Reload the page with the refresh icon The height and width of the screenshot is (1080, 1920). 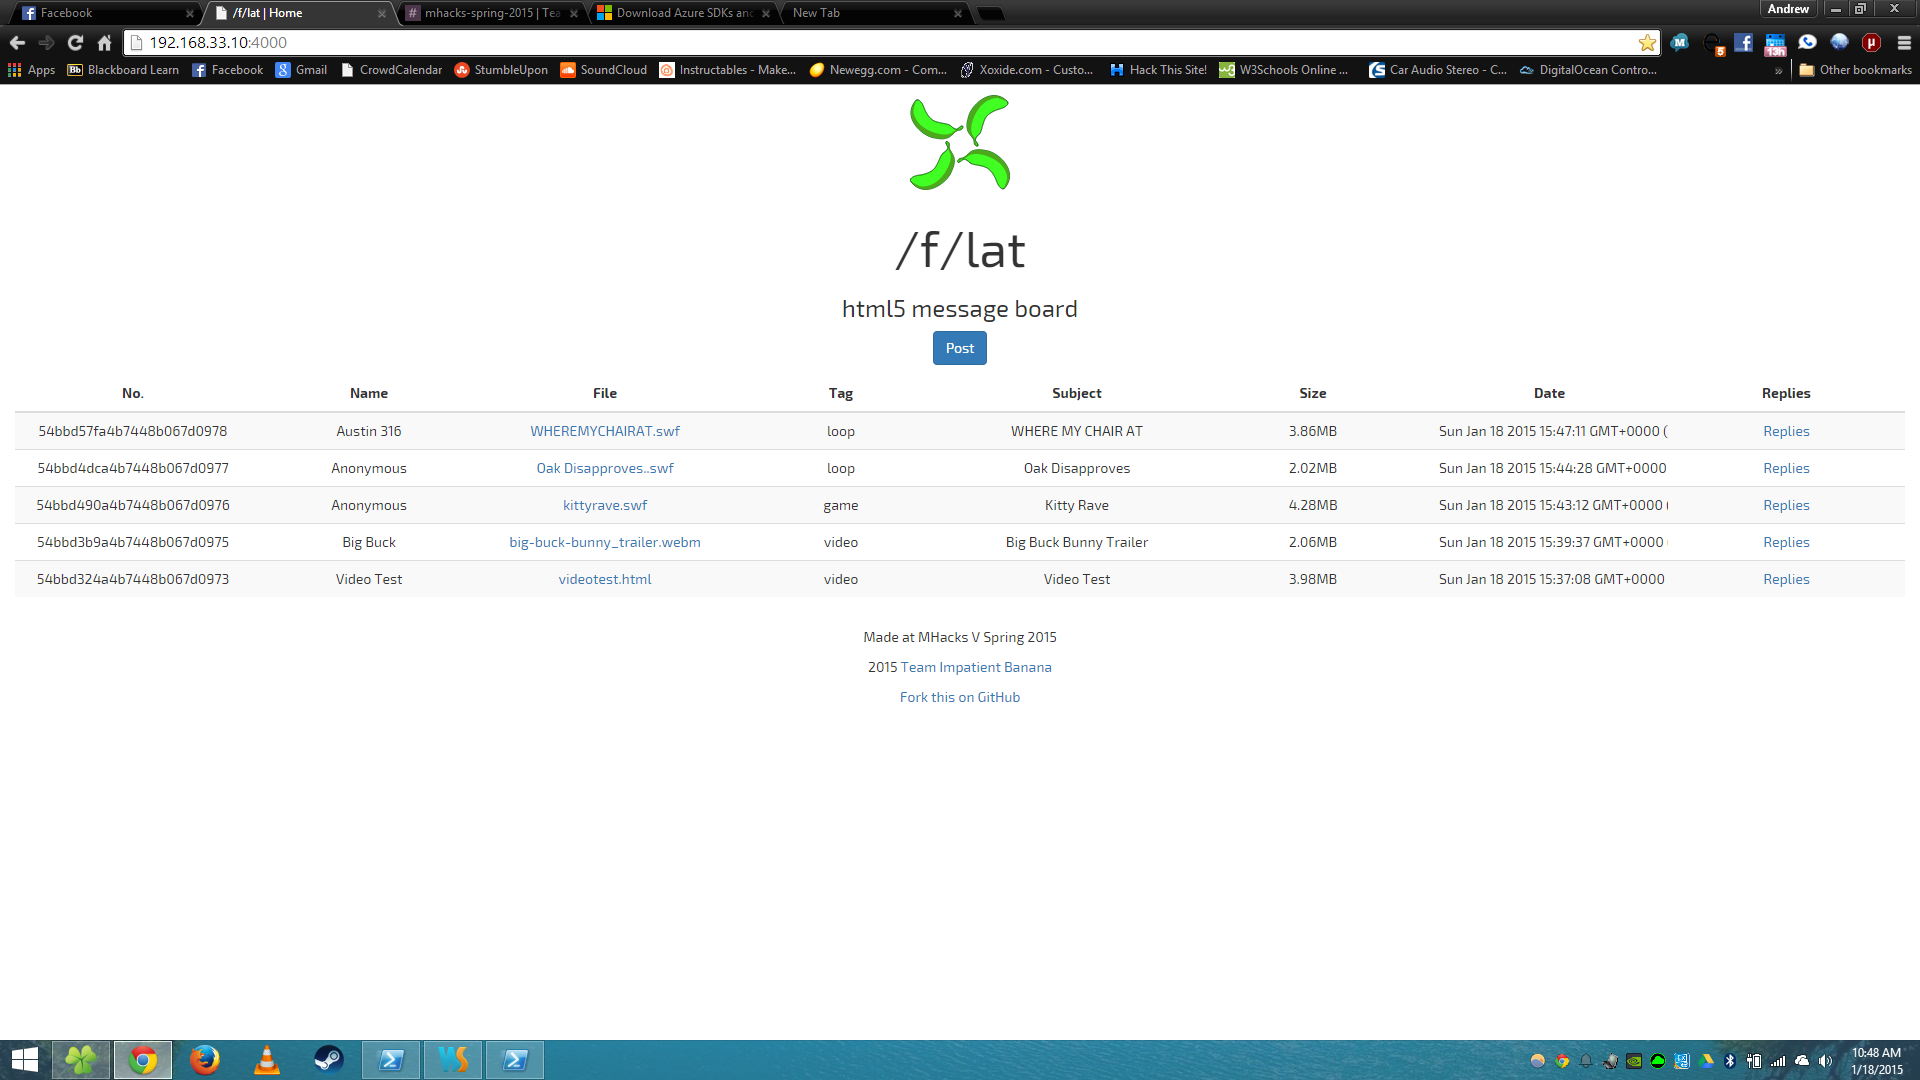(75, 42)
